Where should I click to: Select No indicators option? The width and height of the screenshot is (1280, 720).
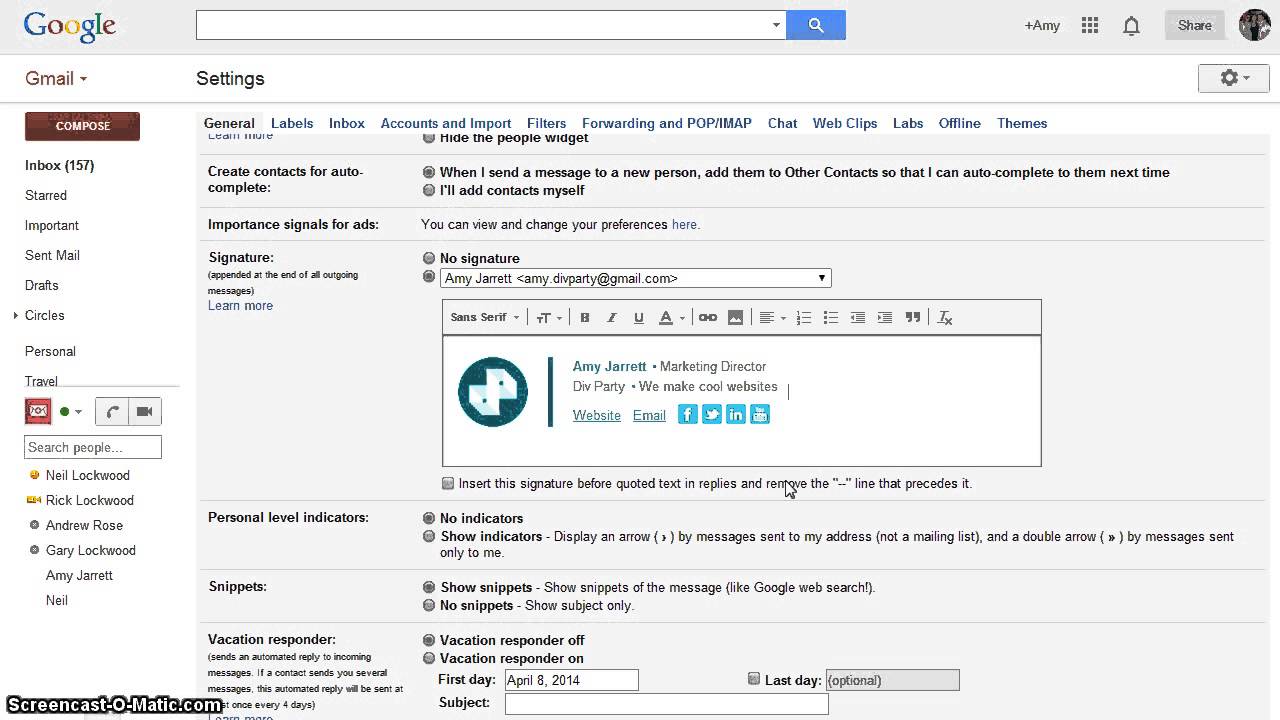429,518
